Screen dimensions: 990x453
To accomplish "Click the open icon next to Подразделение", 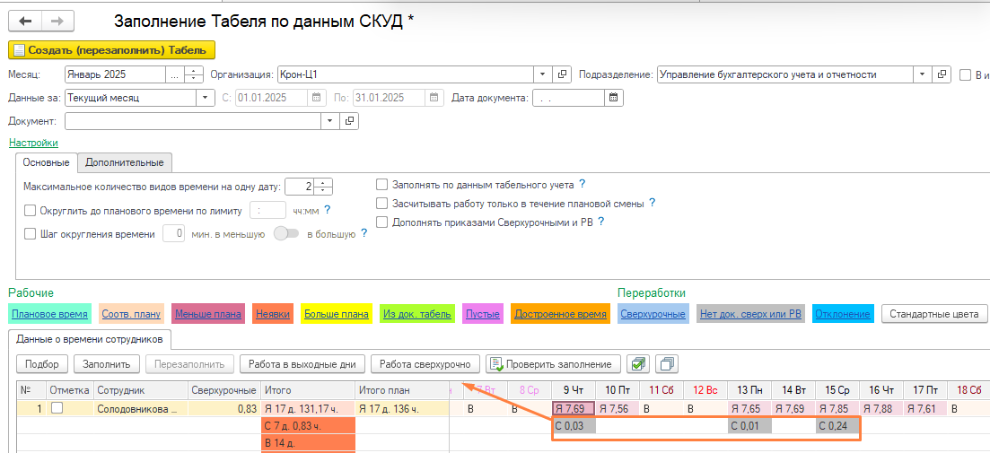I will coord(941,74).
